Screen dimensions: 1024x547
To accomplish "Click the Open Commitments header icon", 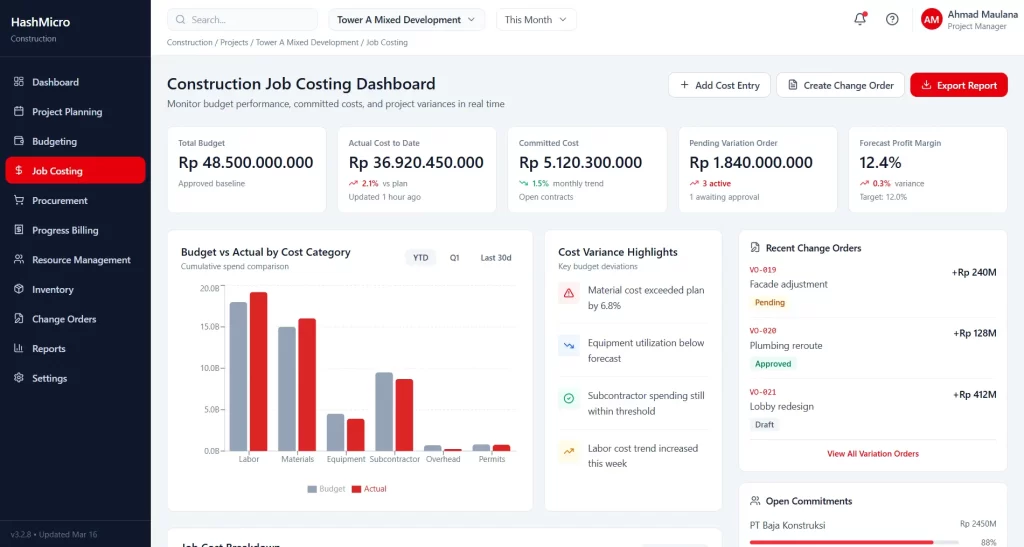I will [x=755, y=501].
